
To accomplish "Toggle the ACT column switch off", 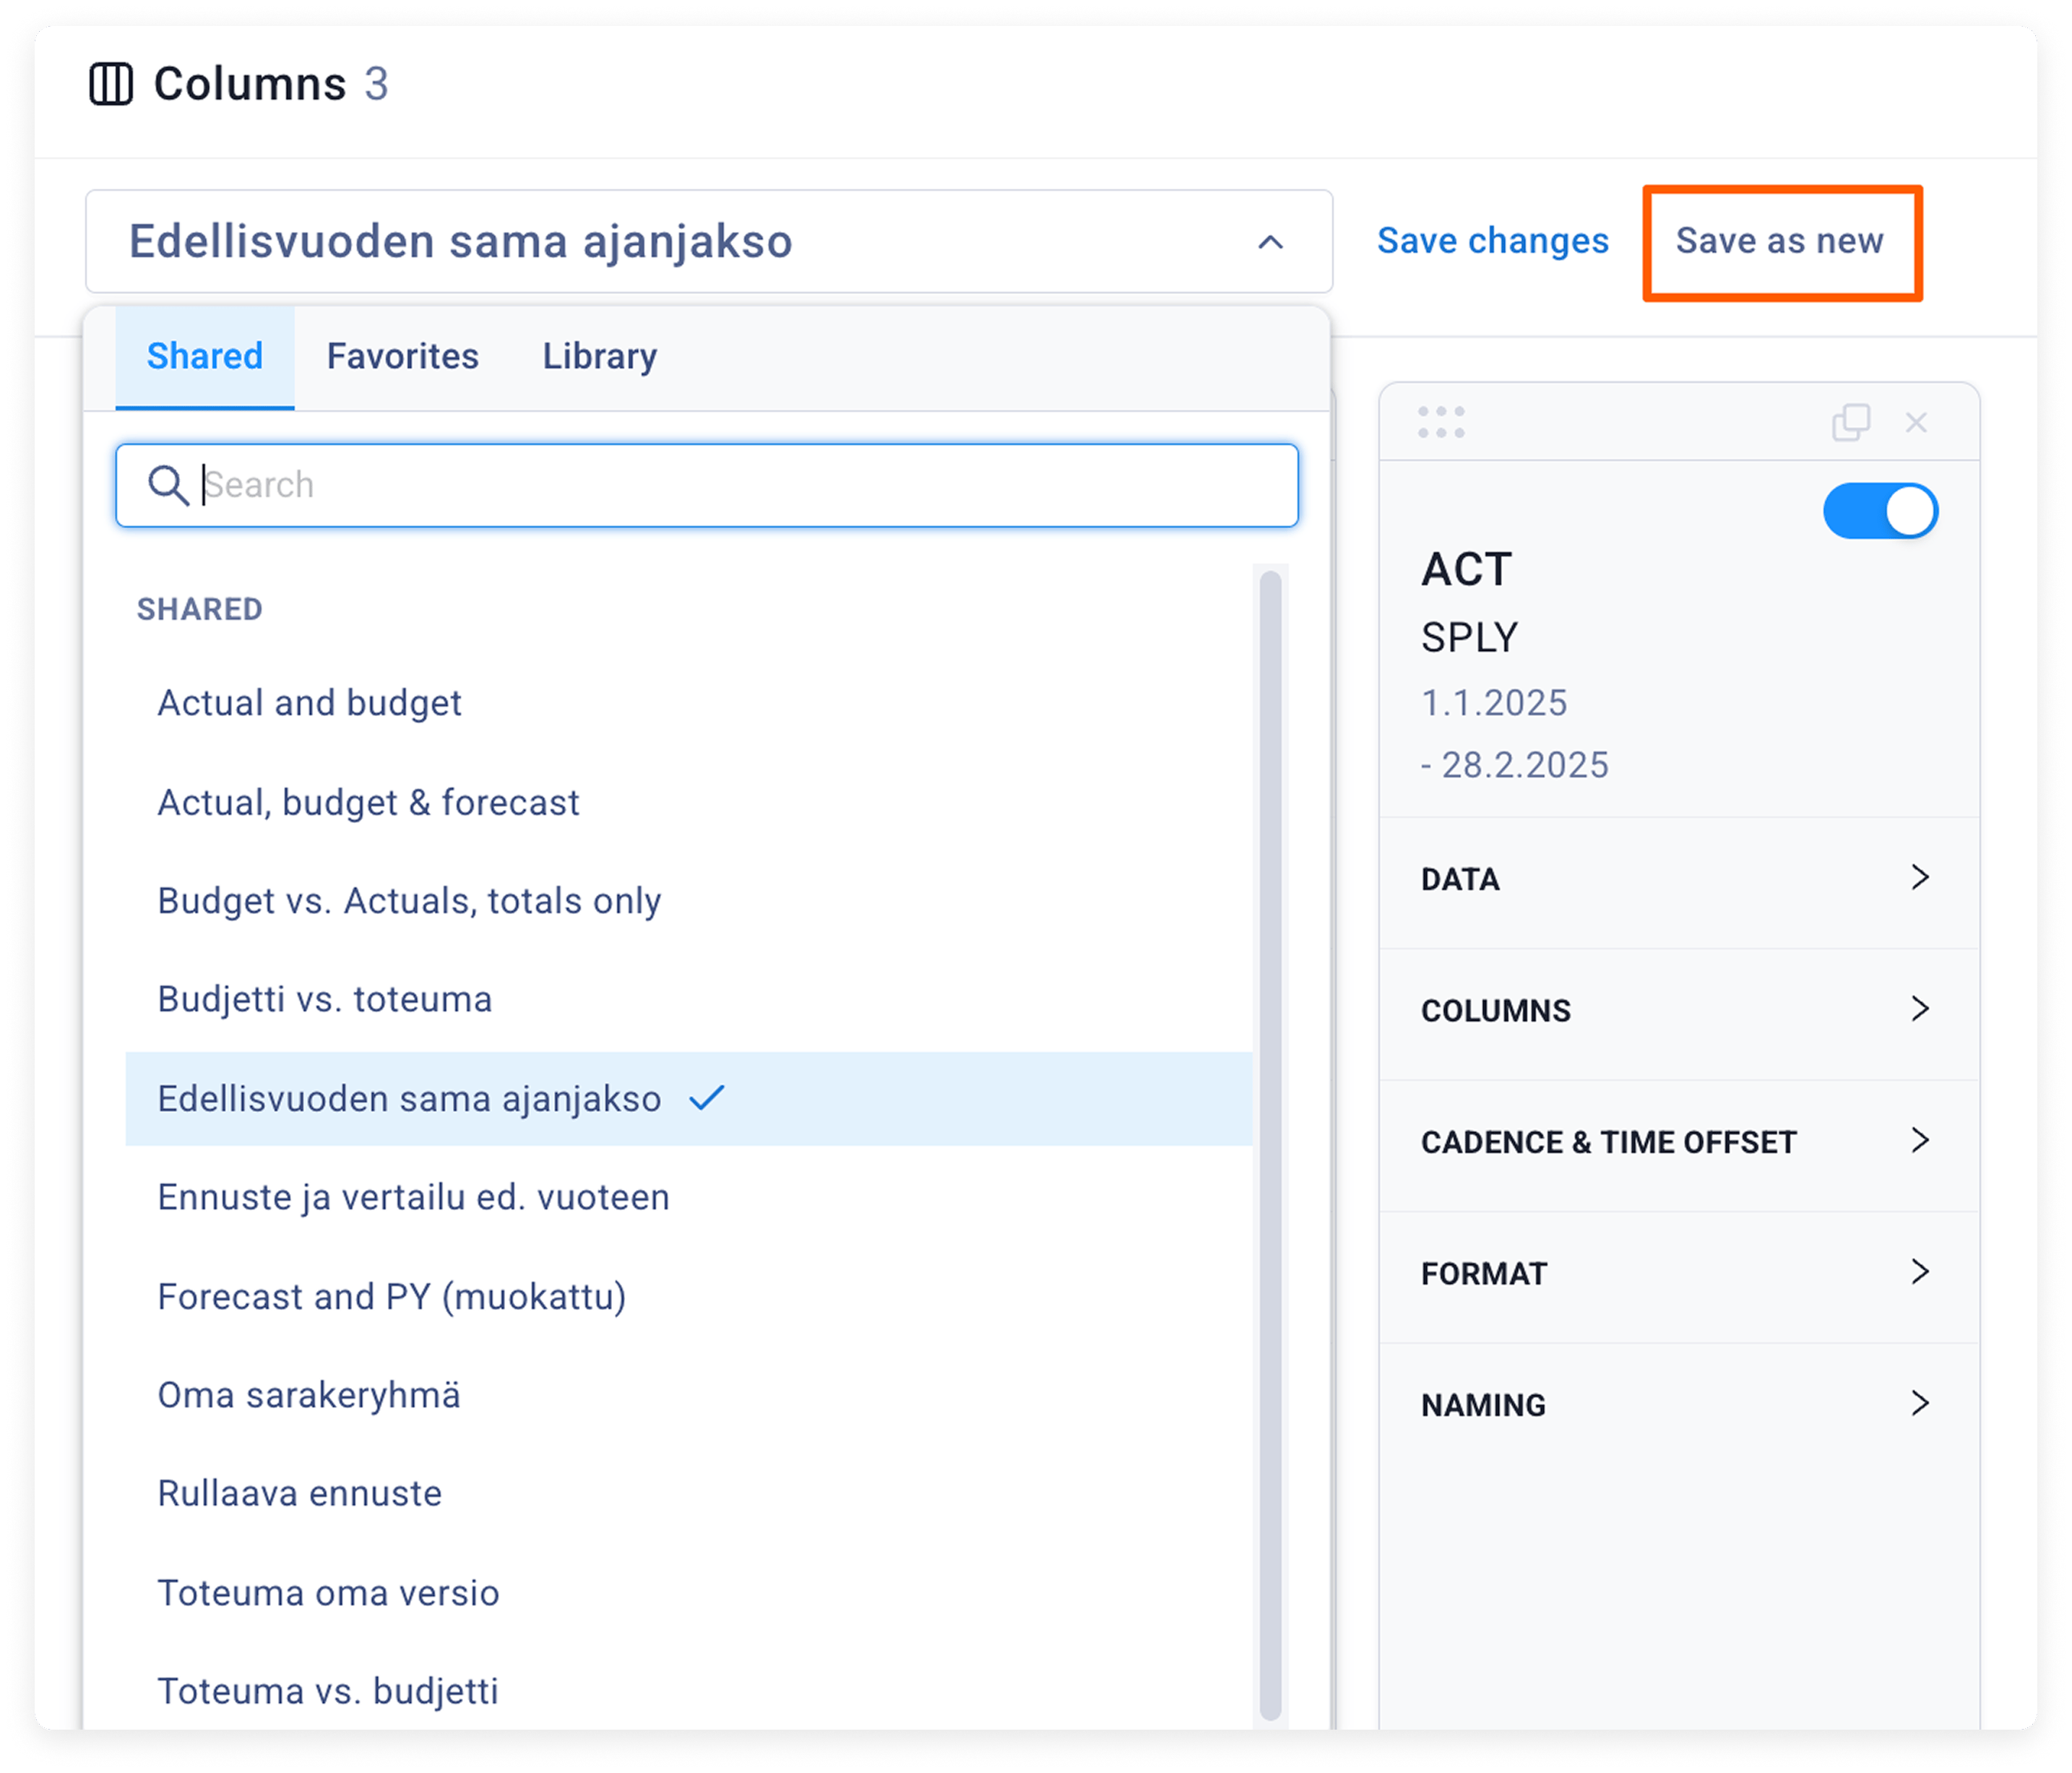I will click(x=1880, y=511).
